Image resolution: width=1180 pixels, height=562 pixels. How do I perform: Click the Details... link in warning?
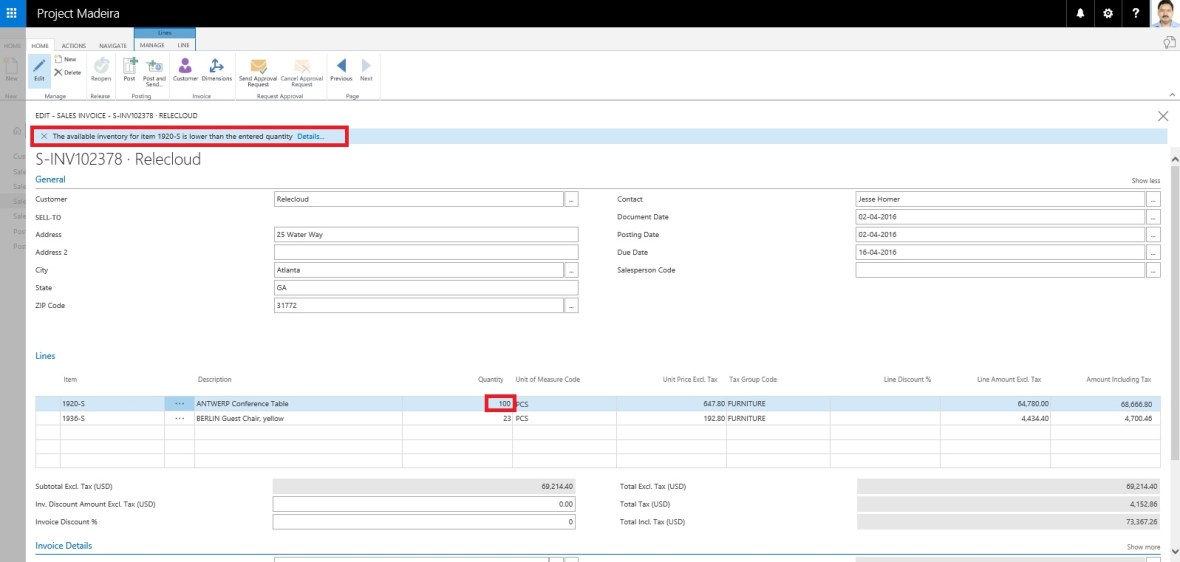pos(311,136)
